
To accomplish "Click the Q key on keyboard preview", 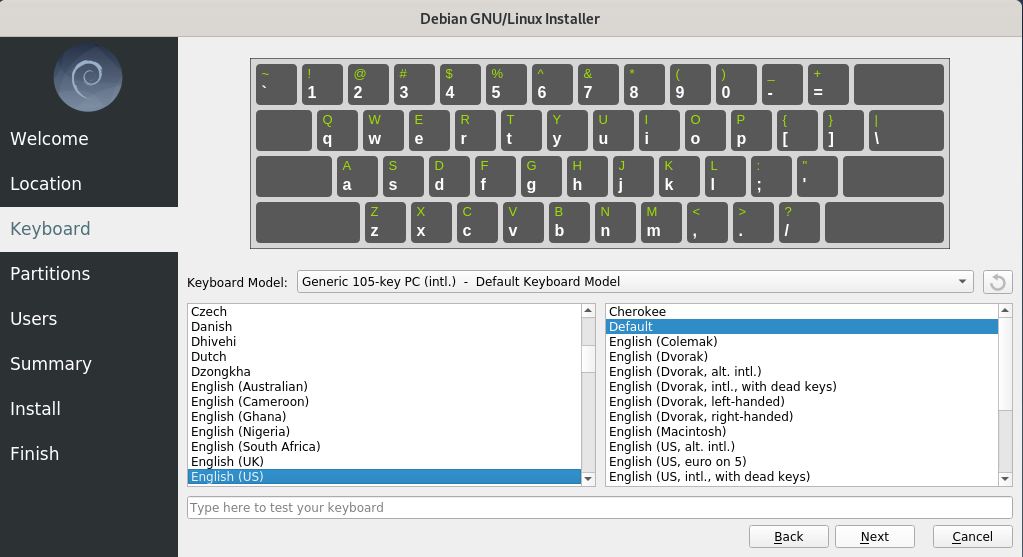I will [x=337, y=130].
